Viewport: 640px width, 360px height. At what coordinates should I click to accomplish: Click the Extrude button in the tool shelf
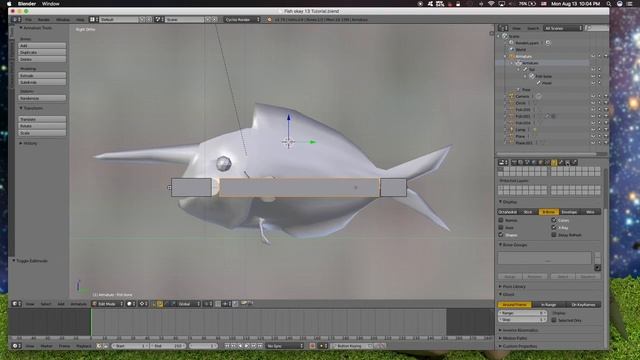coord(42,76)
